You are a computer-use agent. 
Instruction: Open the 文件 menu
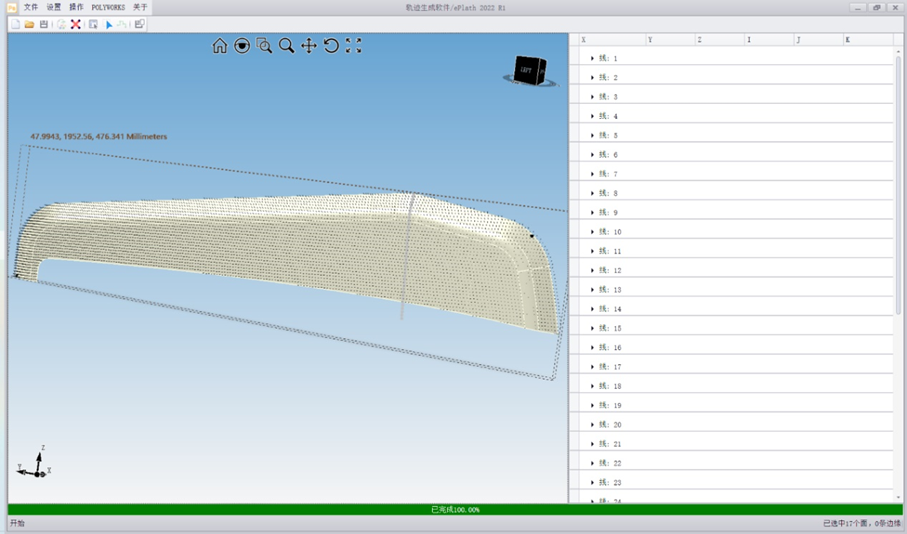click(31, 7)
